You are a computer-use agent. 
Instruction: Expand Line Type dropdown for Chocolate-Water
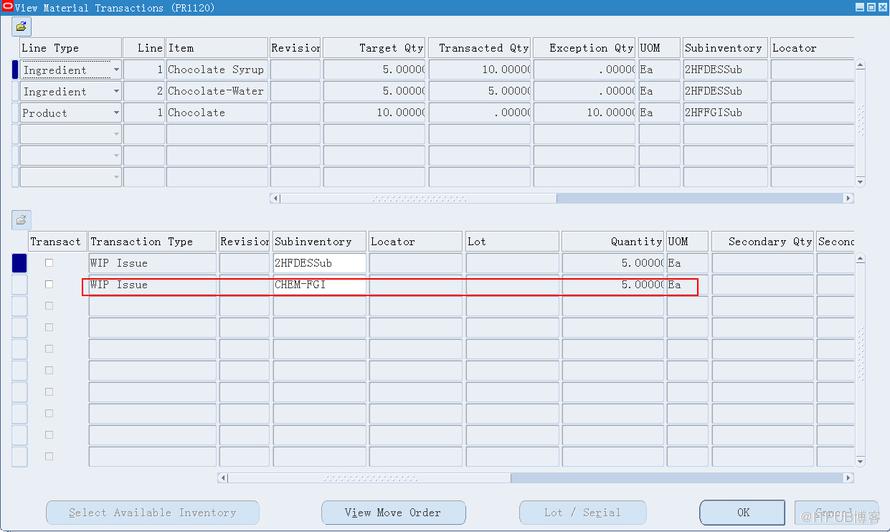116,91
